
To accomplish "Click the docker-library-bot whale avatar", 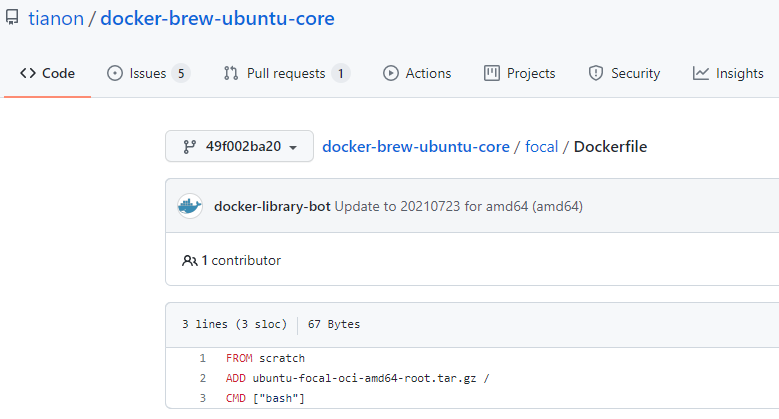I will 190,206.
